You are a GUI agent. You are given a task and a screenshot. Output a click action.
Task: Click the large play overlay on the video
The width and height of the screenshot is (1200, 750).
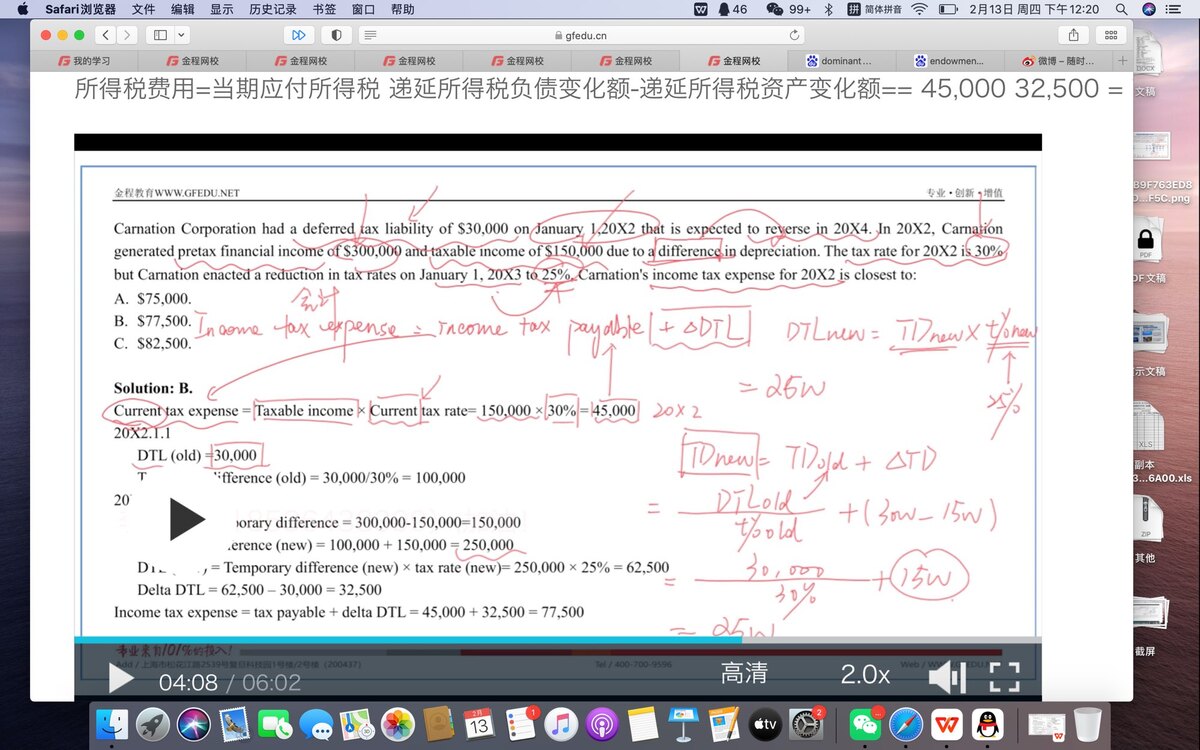pyautogui.click(x=186, y=520)
